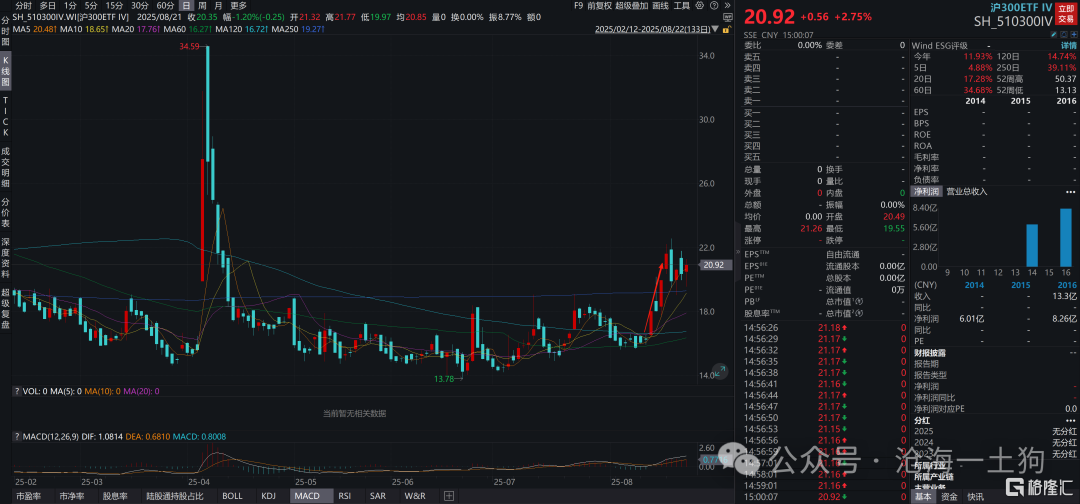Viewport: 1080px width, 504px height.
Task: Click the 立即交易 trade button
Action: (x=1066, y=14)
